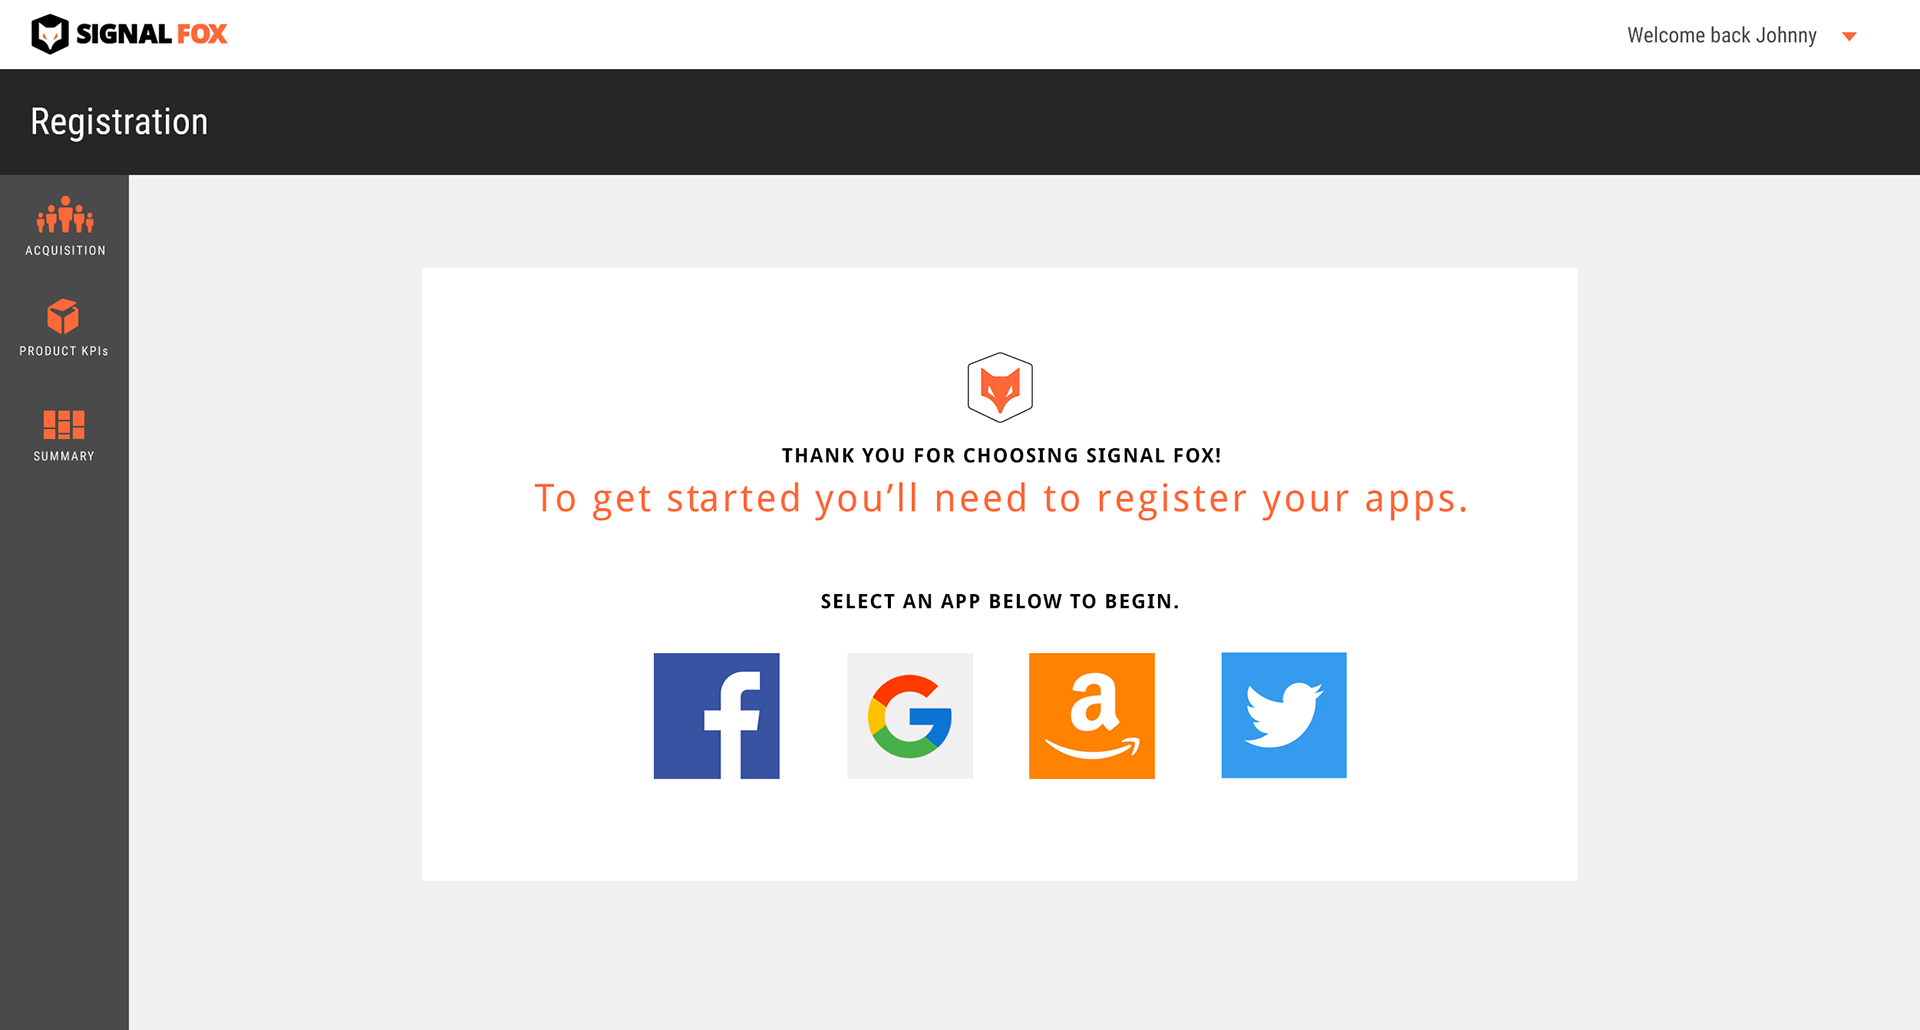
Task: Expand the orange user menu arrow
Action: pyautogui.click(x=1850, y=36)
